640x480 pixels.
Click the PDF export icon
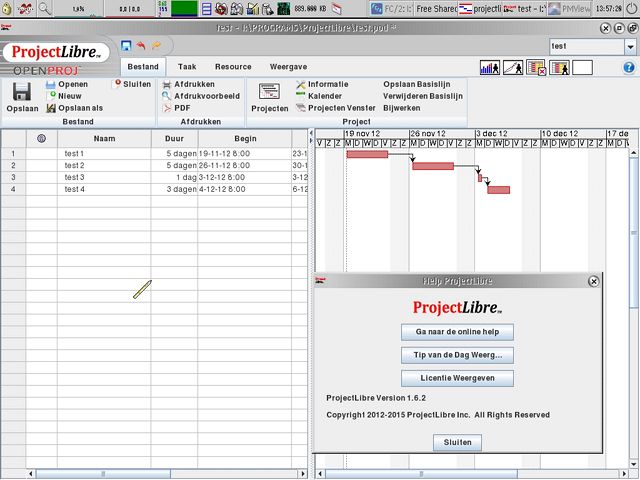(x=167, y=108)
